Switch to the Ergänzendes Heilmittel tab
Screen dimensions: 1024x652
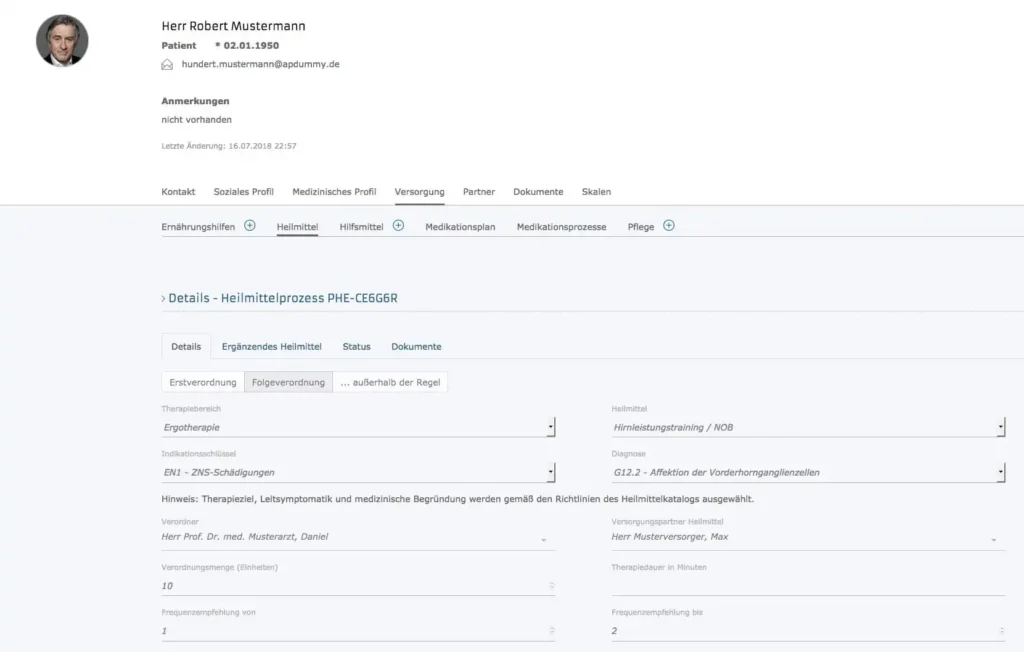pyautogui.click(x=271, y=347)
